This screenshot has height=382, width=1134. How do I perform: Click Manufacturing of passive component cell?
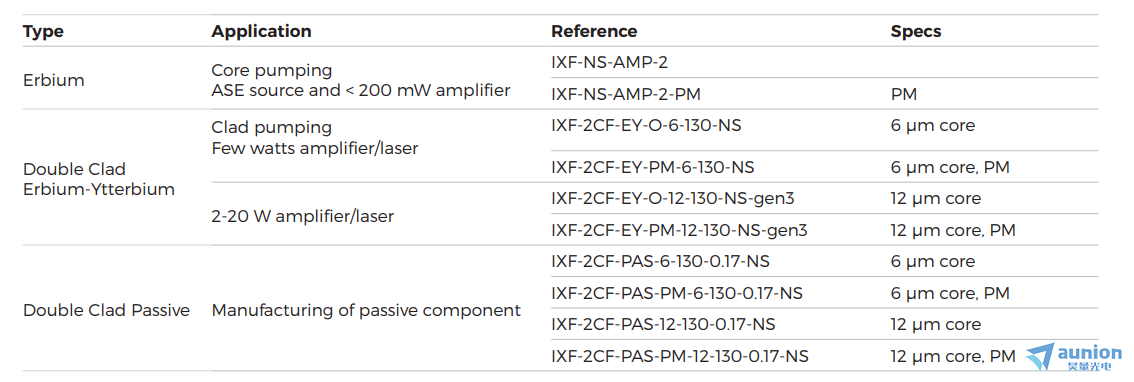[x=366, y=310]
